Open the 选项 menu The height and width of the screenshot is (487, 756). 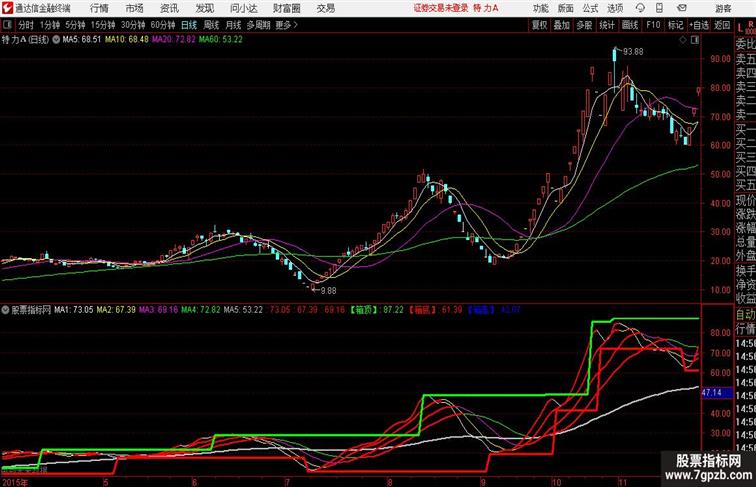click(x=615, y=8)
